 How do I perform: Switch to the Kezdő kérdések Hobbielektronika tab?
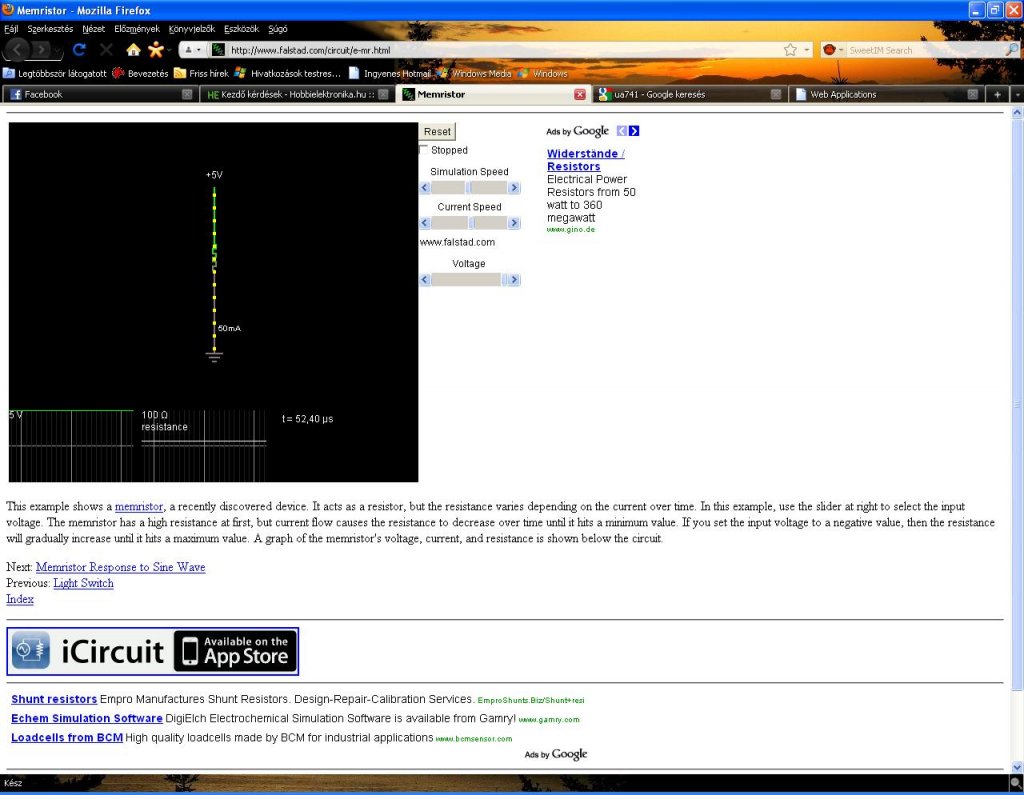click(x=298, y=94)
